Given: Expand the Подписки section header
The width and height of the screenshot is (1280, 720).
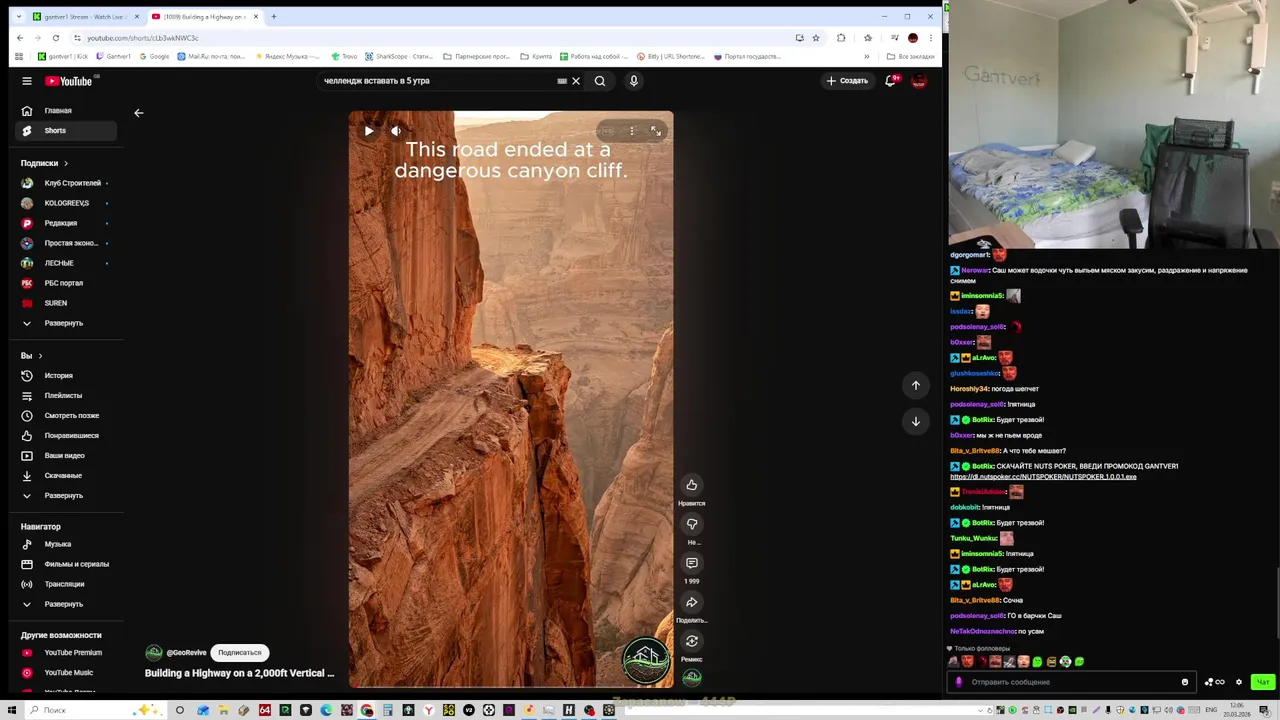Looking at the screenshot, I should tap(45, 163).
